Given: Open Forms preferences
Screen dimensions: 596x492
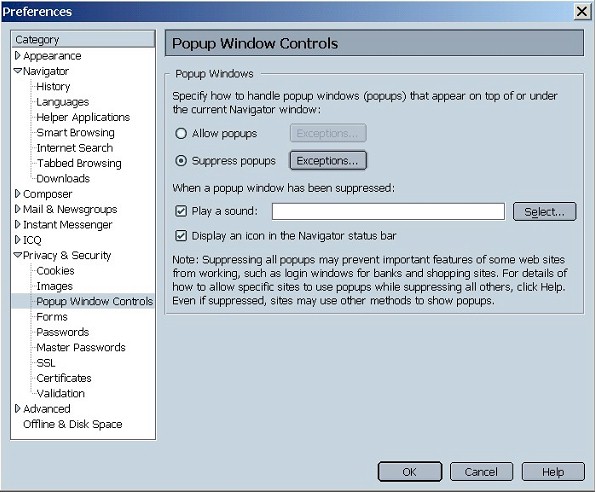Looking at the screenshot, I should tap(52, 317).
